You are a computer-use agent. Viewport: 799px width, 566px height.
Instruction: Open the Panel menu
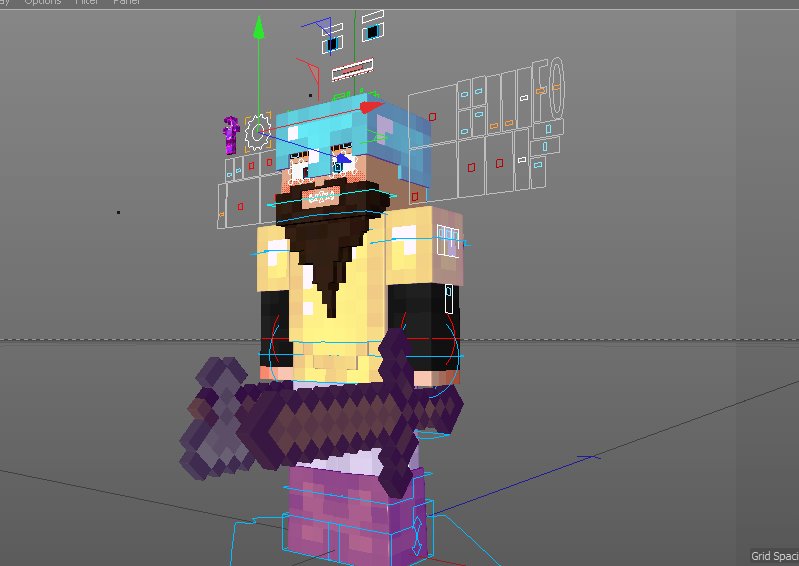(126, 3)
